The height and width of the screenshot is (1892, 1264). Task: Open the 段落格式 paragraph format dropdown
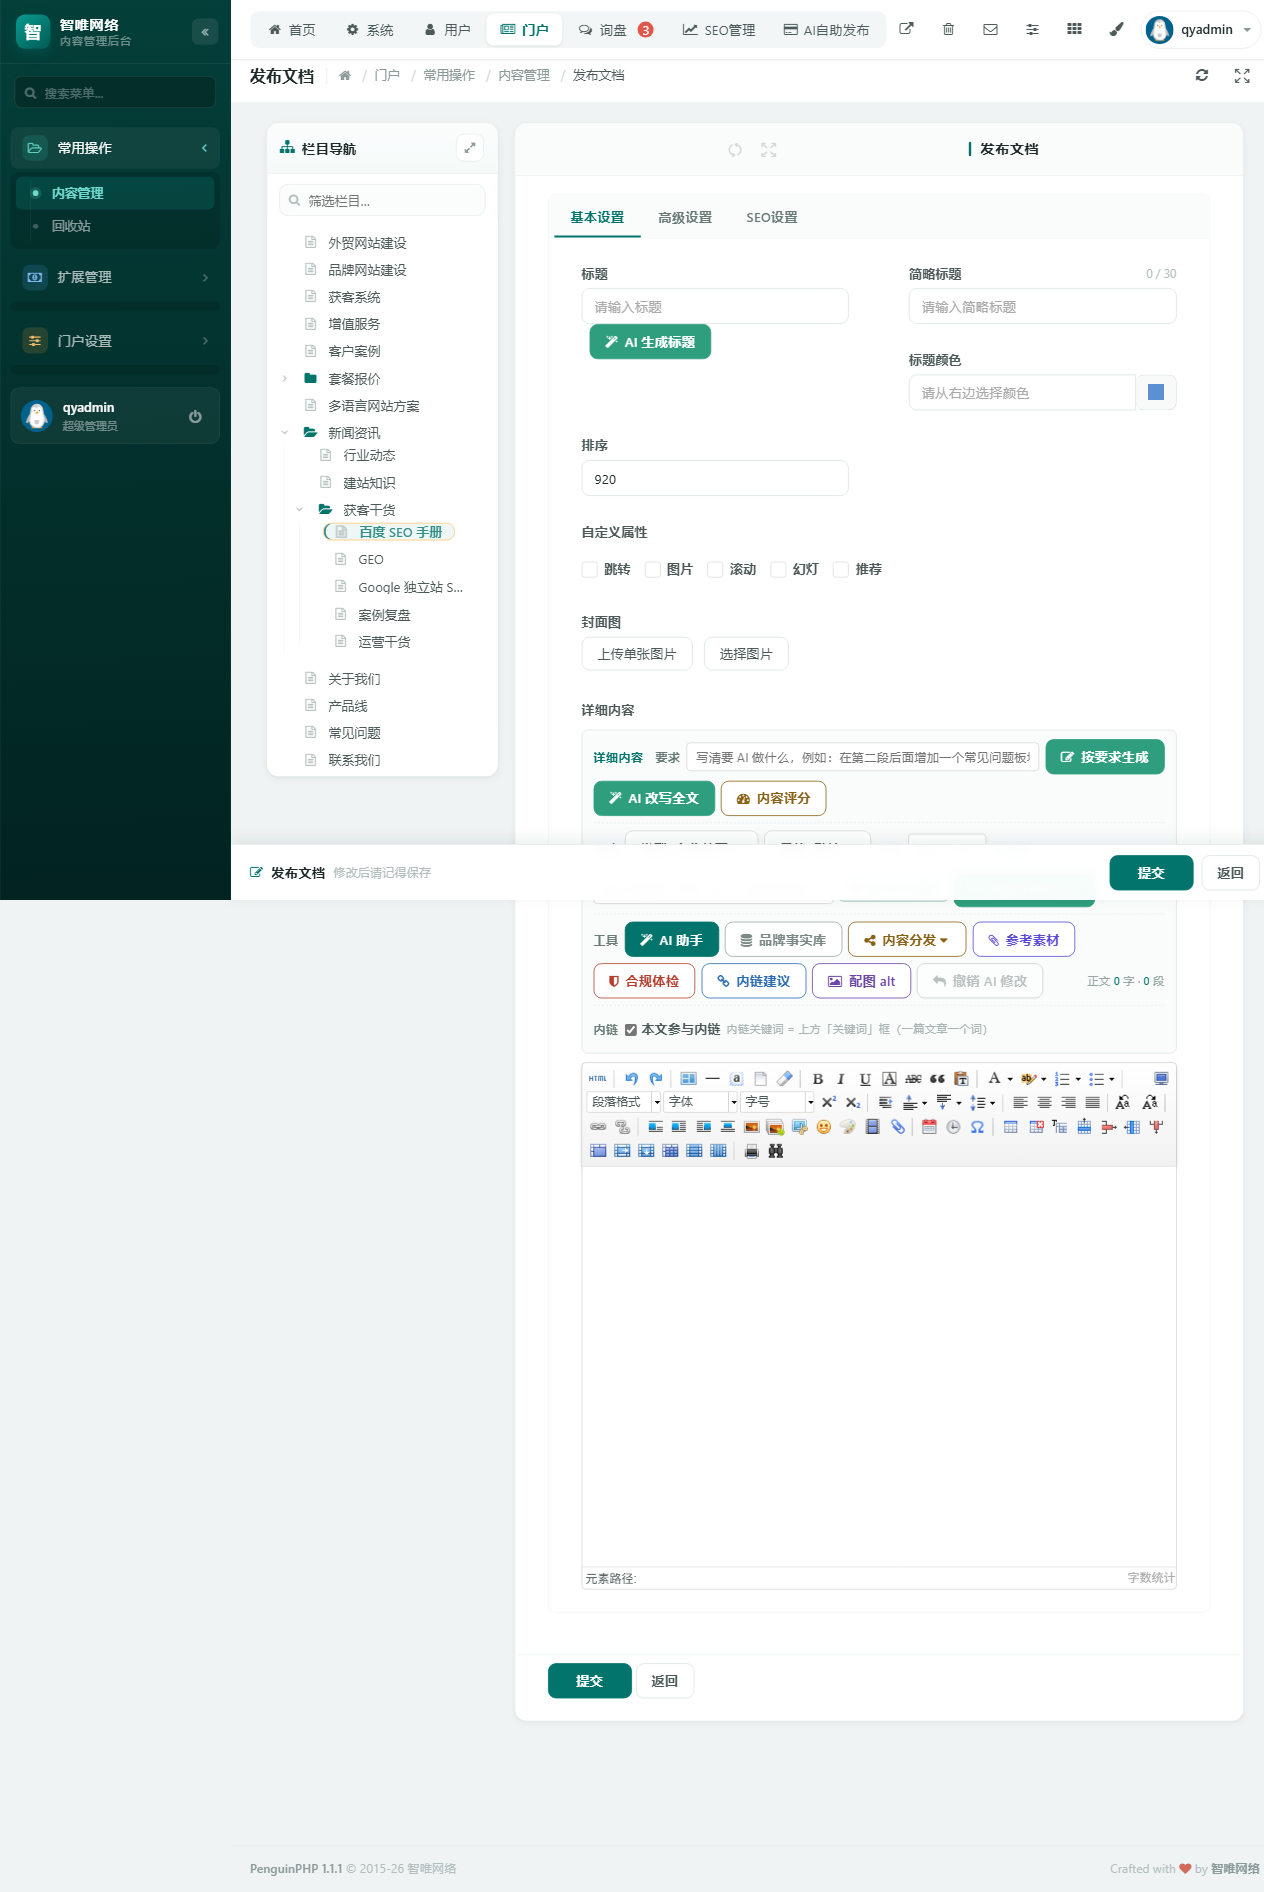(625, 1102)
